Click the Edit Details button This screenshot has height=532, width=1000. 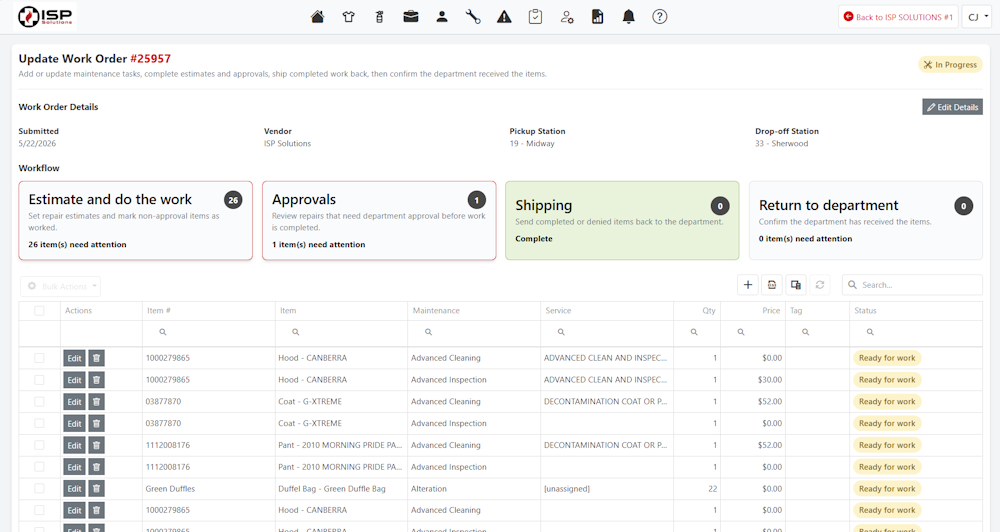952,107
